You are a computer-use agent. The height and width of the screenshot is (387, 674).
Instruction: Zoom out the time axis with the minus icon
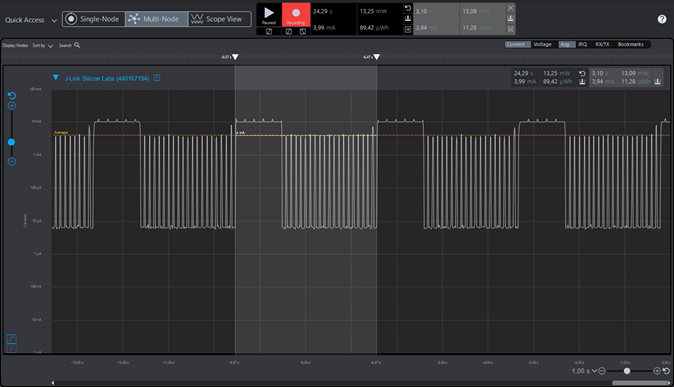602,371
